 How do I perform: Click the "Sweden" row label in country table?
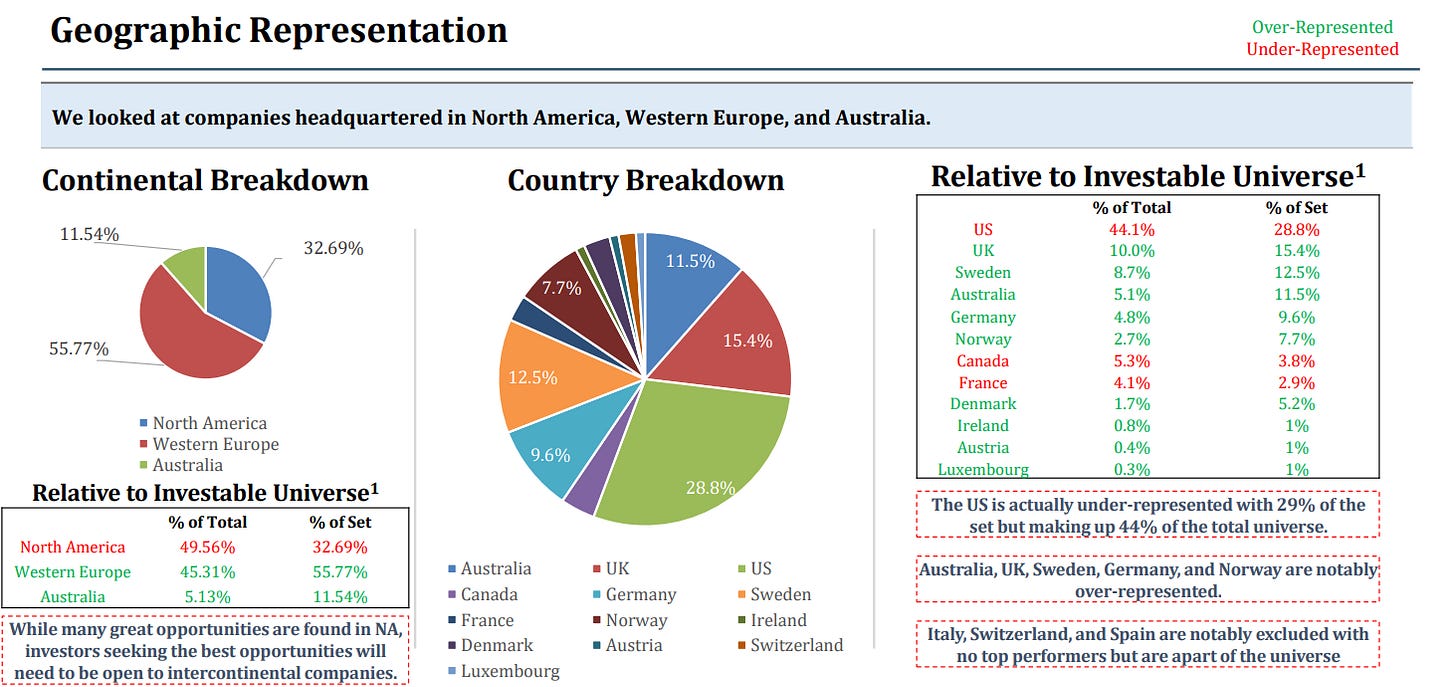click(x=982, y=273)
